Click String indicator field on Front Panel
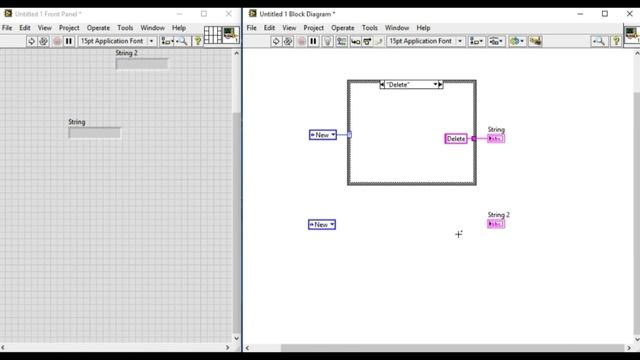This screenshot has height=360, width=640. click(x=95, y=133)
